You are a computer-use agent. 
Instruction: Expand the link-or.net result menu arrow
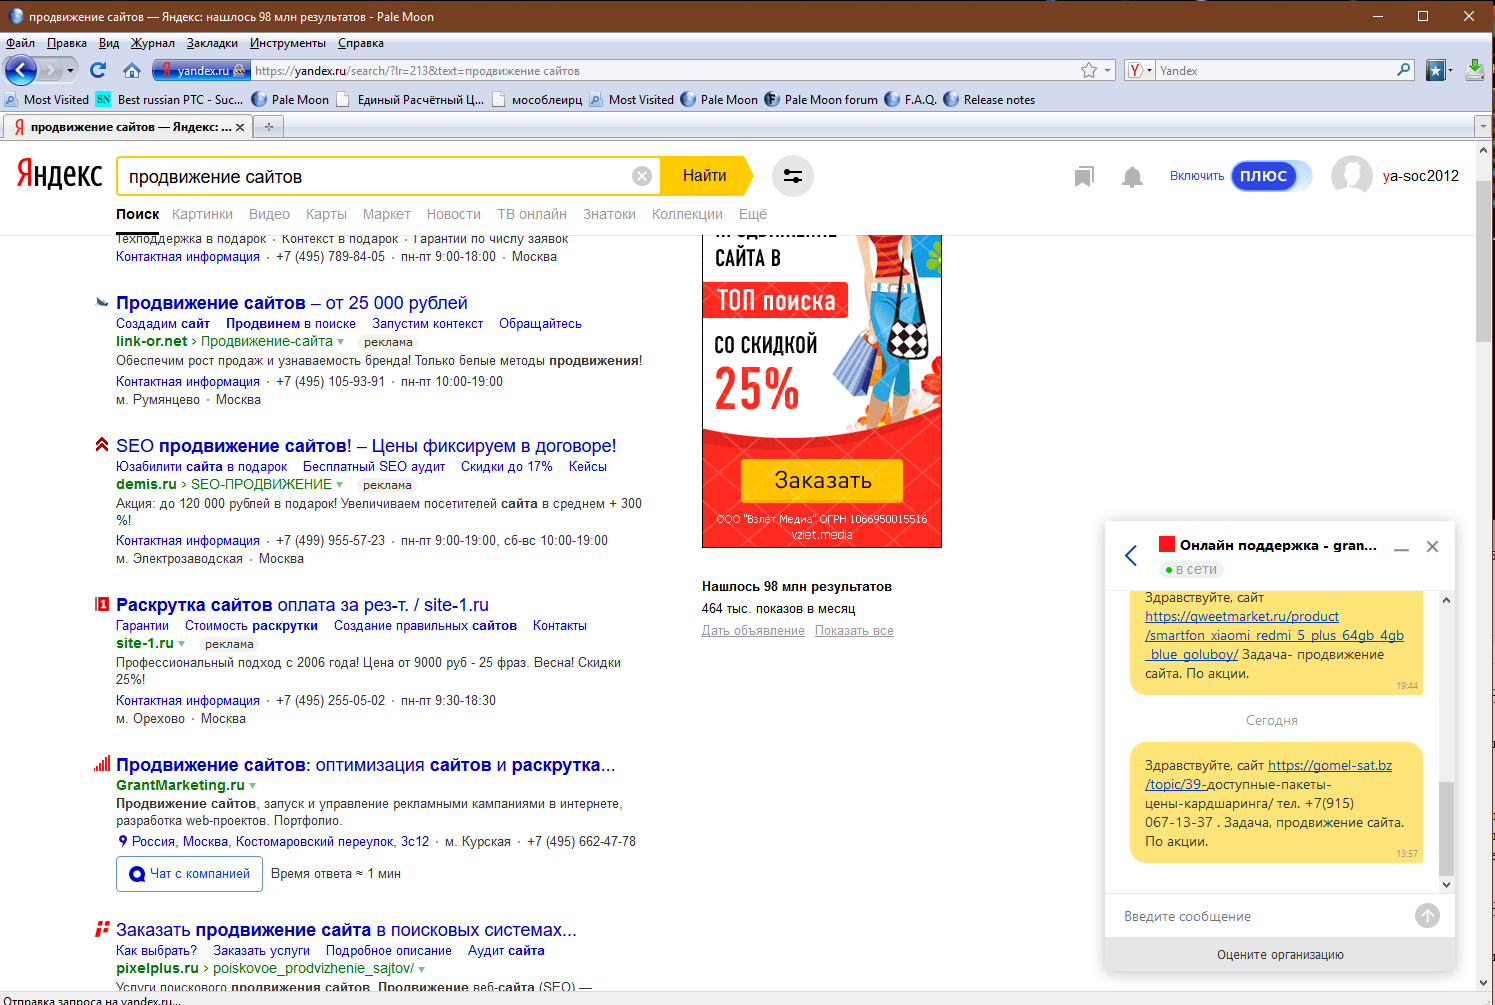coord(341,342)
